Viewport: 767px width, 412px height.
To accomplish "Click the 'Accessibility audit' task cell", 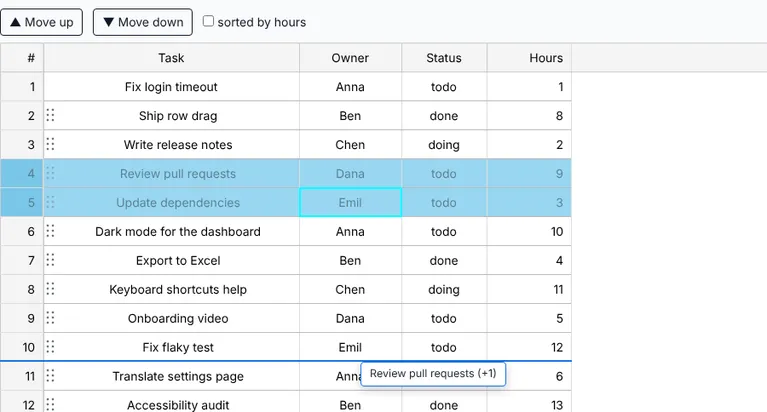I will (172, 402).
